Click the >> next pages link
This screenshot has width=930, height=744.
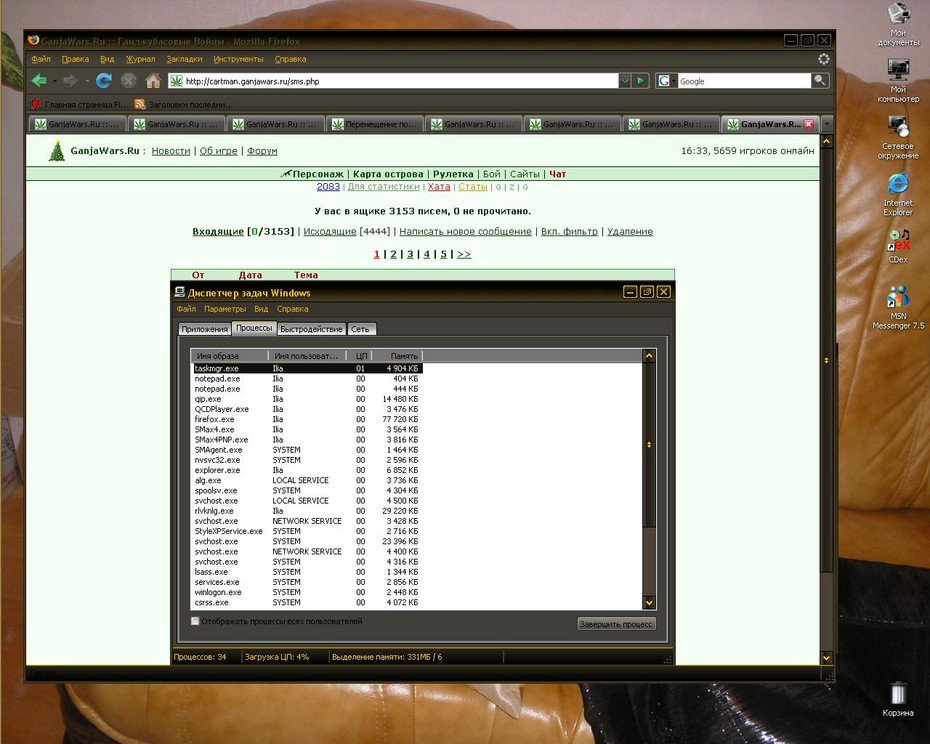pyautogui.click(x=464, y=254)
